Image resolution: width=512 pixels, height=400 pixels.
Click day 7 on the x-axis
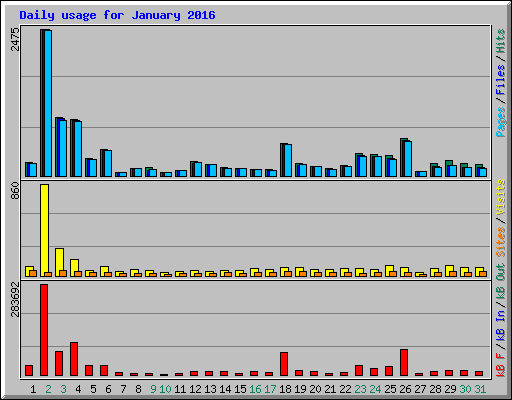123,389
